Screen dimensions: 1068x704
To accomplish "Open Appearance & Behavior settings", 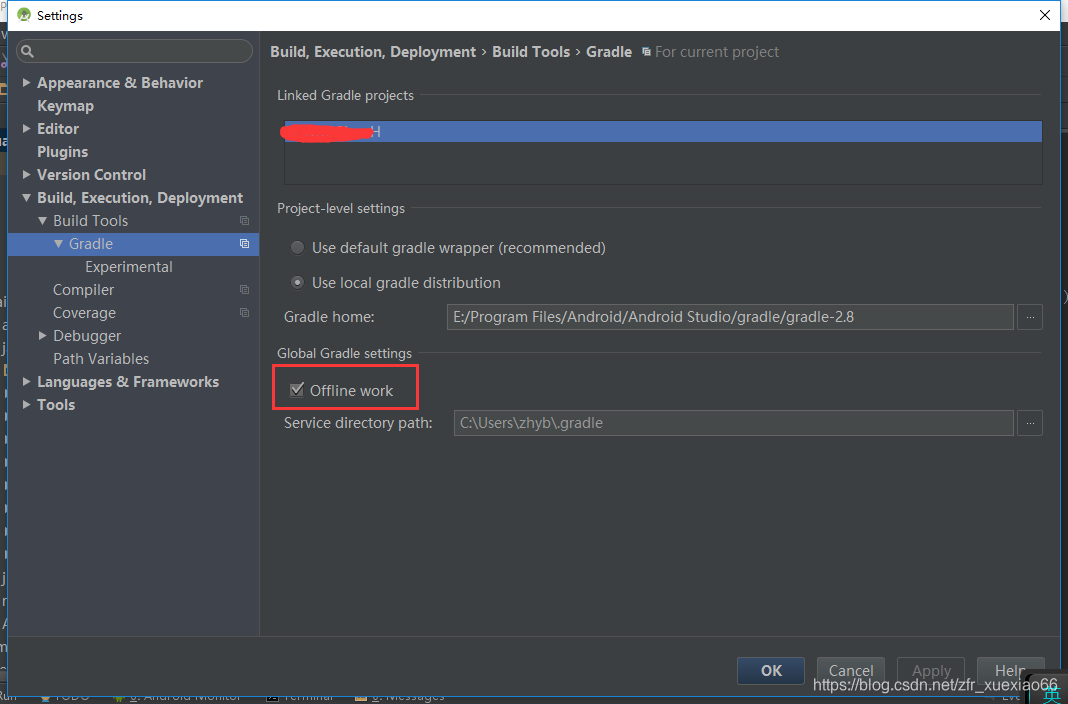I will pos(120,82).
